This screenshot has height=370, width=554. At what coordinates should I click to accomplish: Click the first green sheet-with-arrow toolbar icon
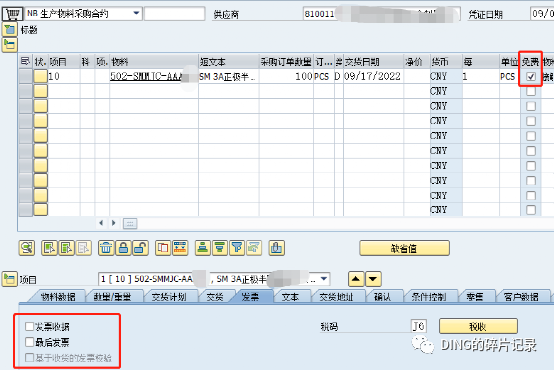[x=49, y=248]
